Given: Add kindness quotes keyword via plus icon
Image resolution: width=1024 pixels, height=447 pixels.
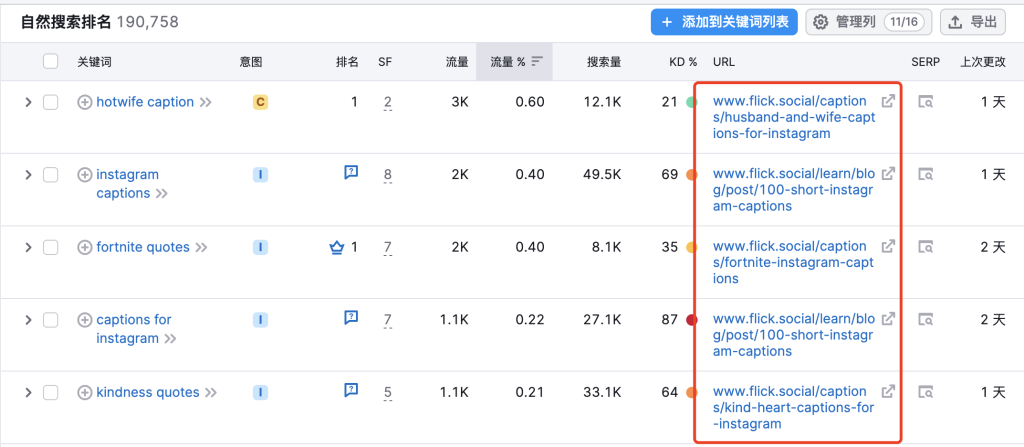Looking at the screenshot, I should click(x=85, y=392).
